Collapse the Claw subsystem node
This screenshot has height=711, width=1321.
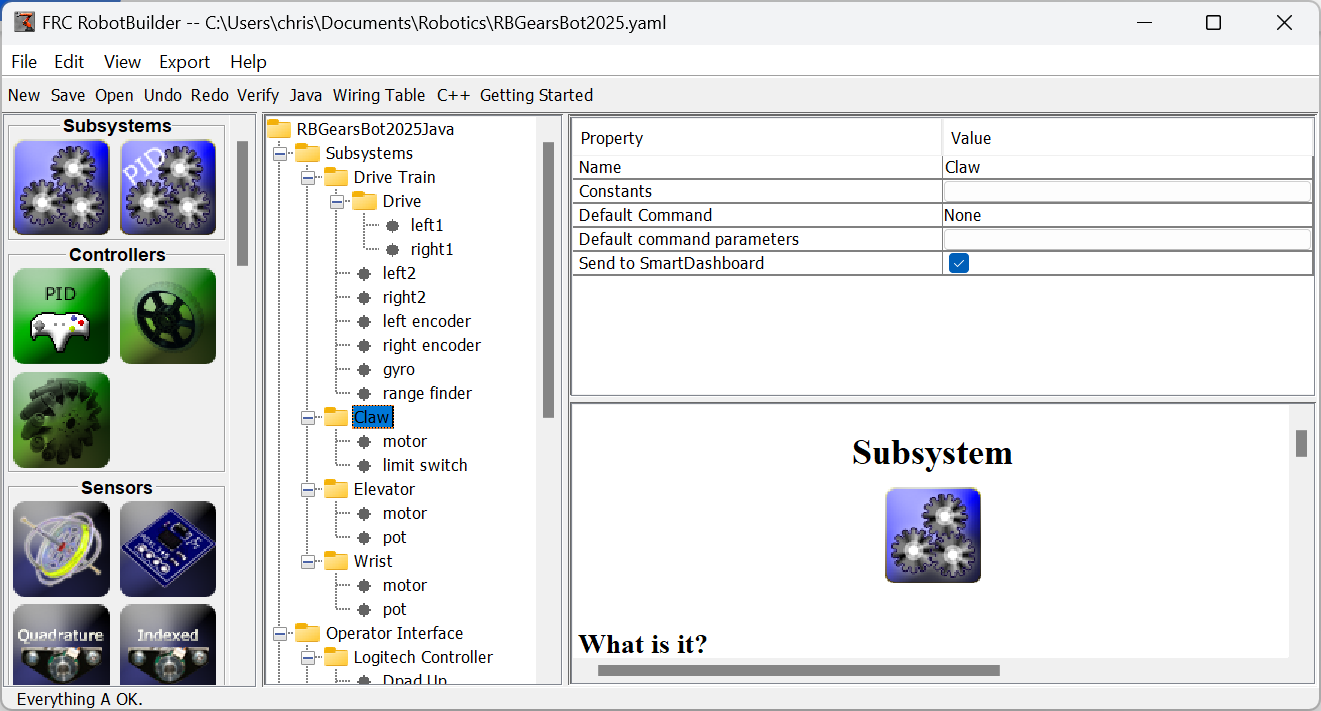click(307, 417)
